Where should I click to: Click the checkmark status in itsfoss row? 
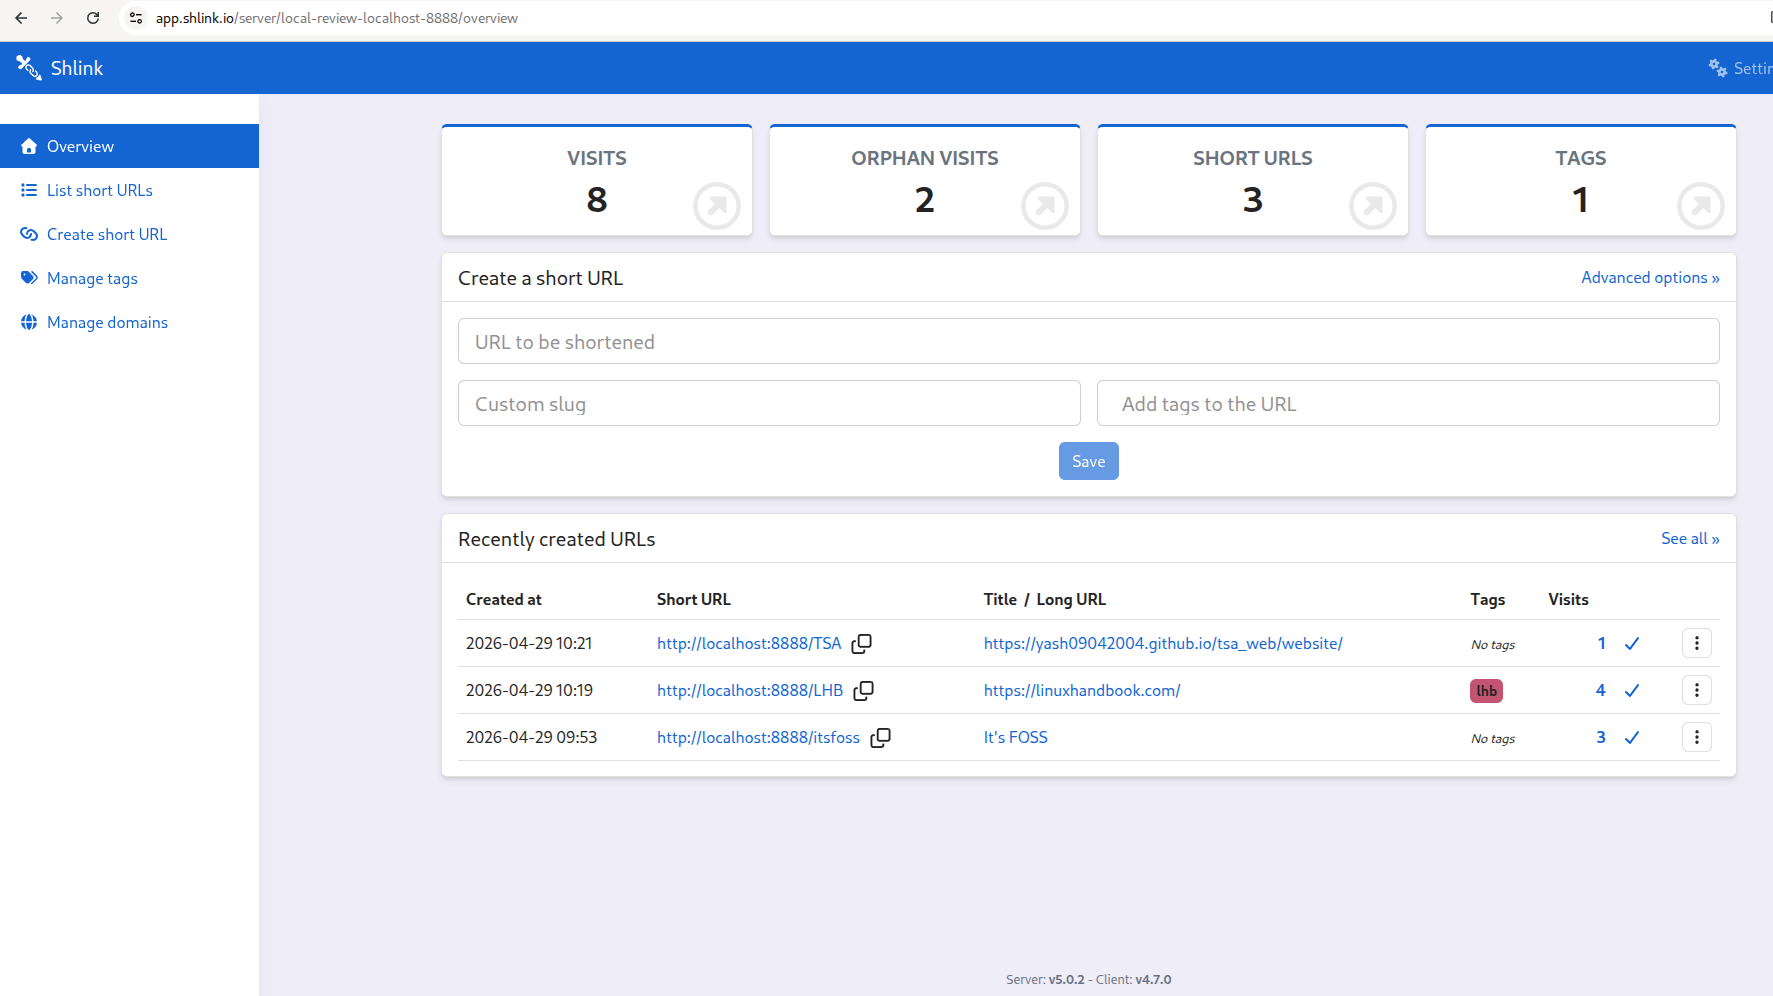pos(1632,738)
